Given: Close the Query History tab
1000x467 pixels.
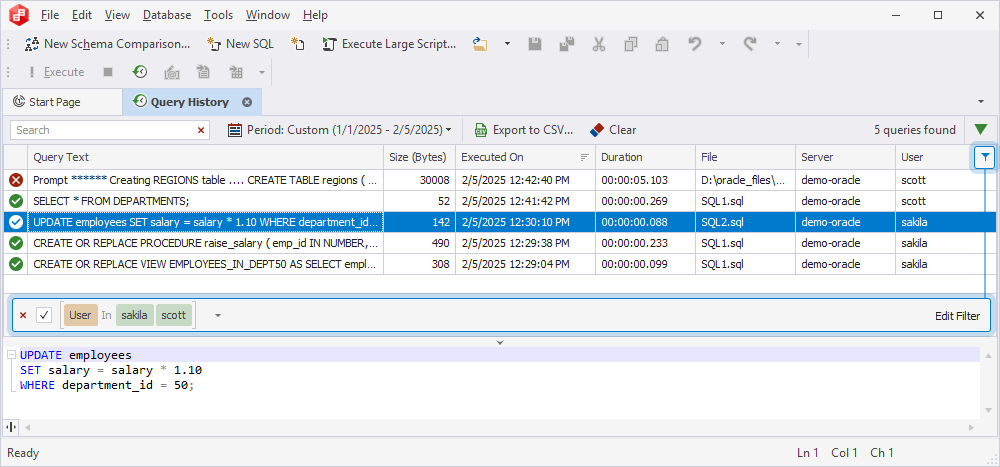Looking at the screenshot, I should click(x=247, y=102).
